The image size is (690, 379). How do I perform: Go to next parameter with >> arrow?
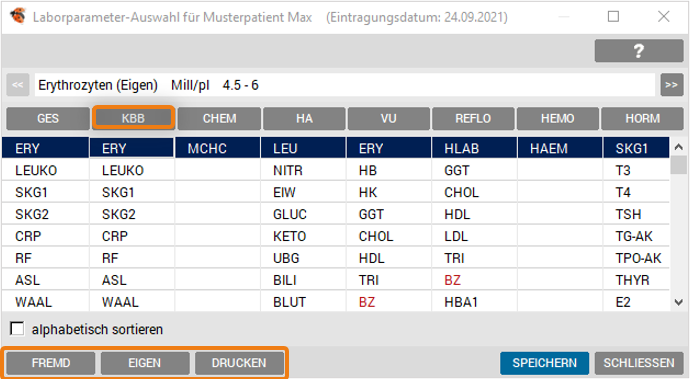672,85
